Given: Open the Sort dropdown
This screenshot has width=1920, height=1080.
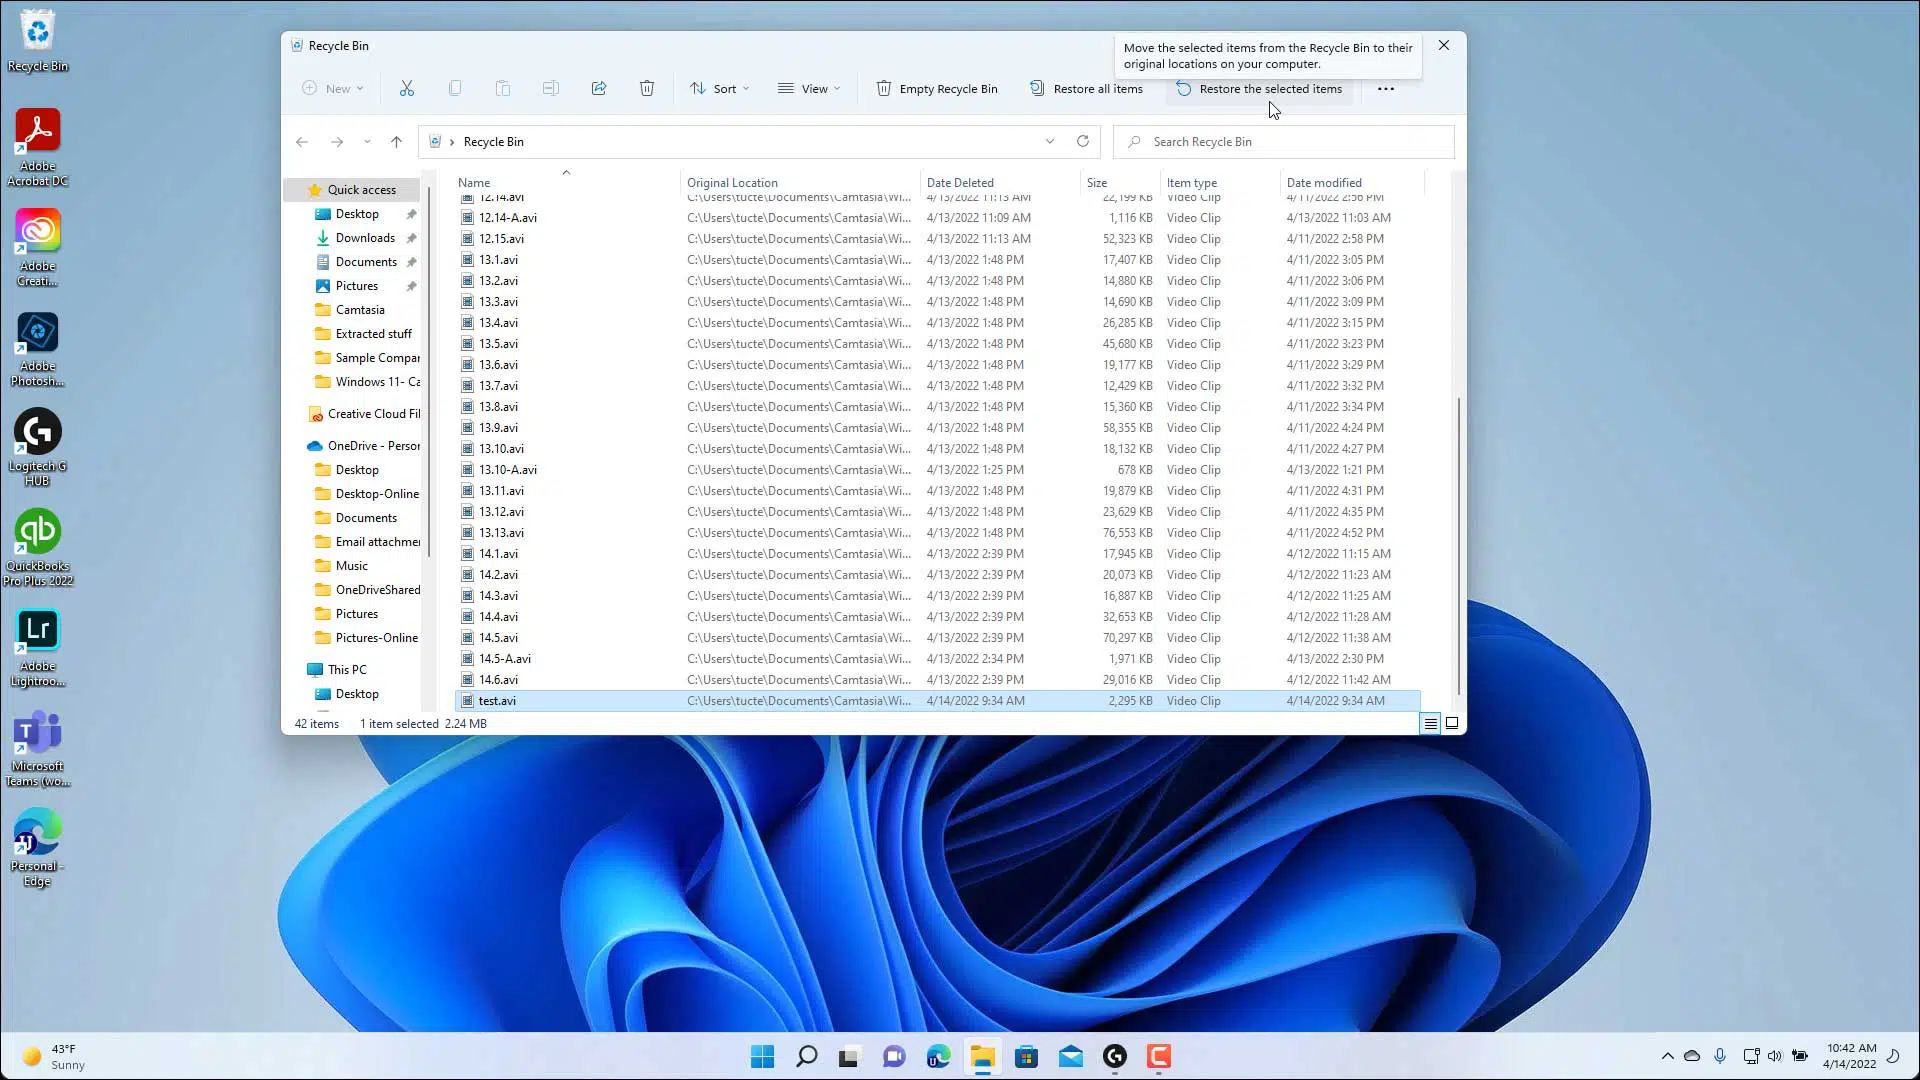Looking at the screenshot, I should click(719, 88).
